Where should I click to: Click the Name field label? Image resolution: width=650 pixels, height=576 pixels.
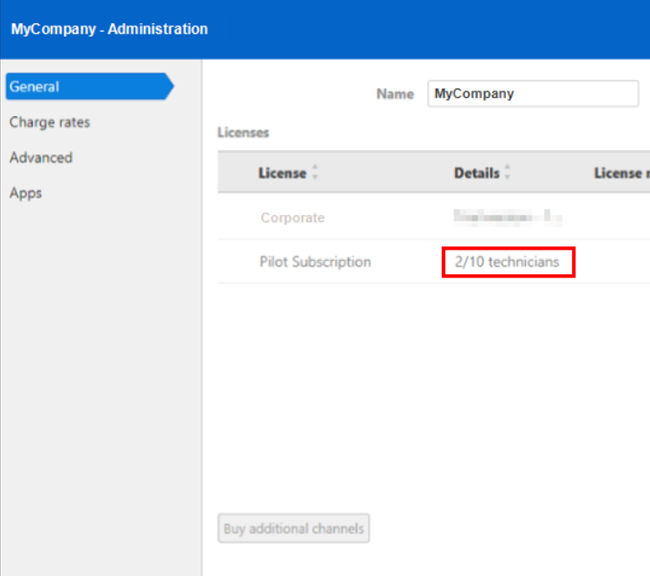click(395, 94)
